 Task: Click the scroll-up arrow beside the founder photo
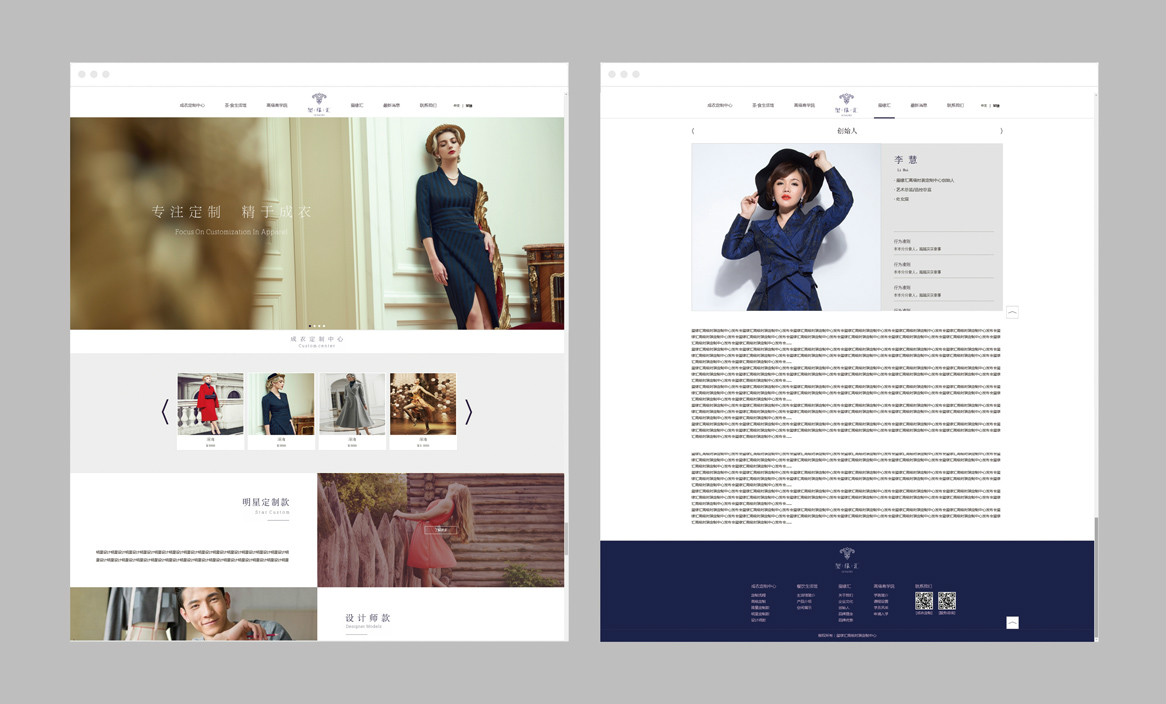coord(1012,312)
